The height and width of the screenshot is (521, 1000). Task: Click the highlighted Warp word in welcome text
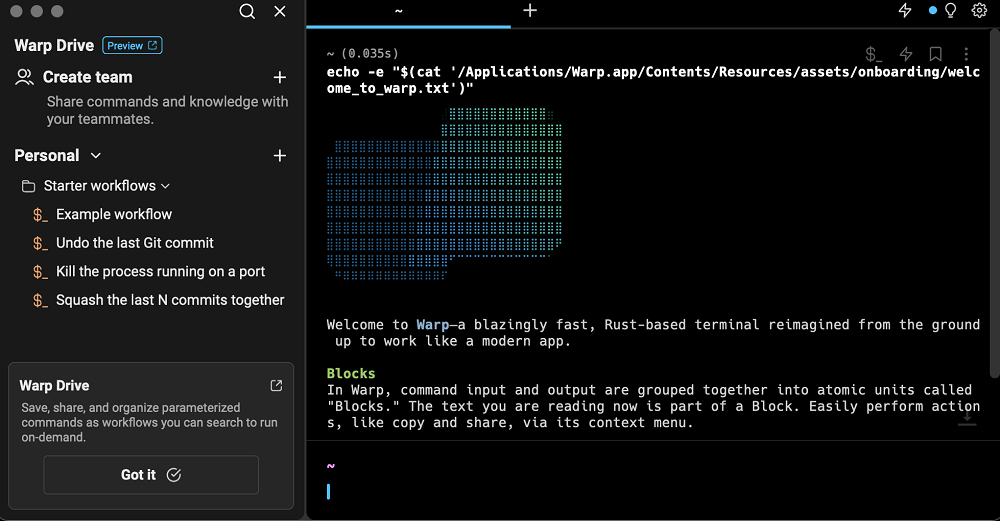432,325
